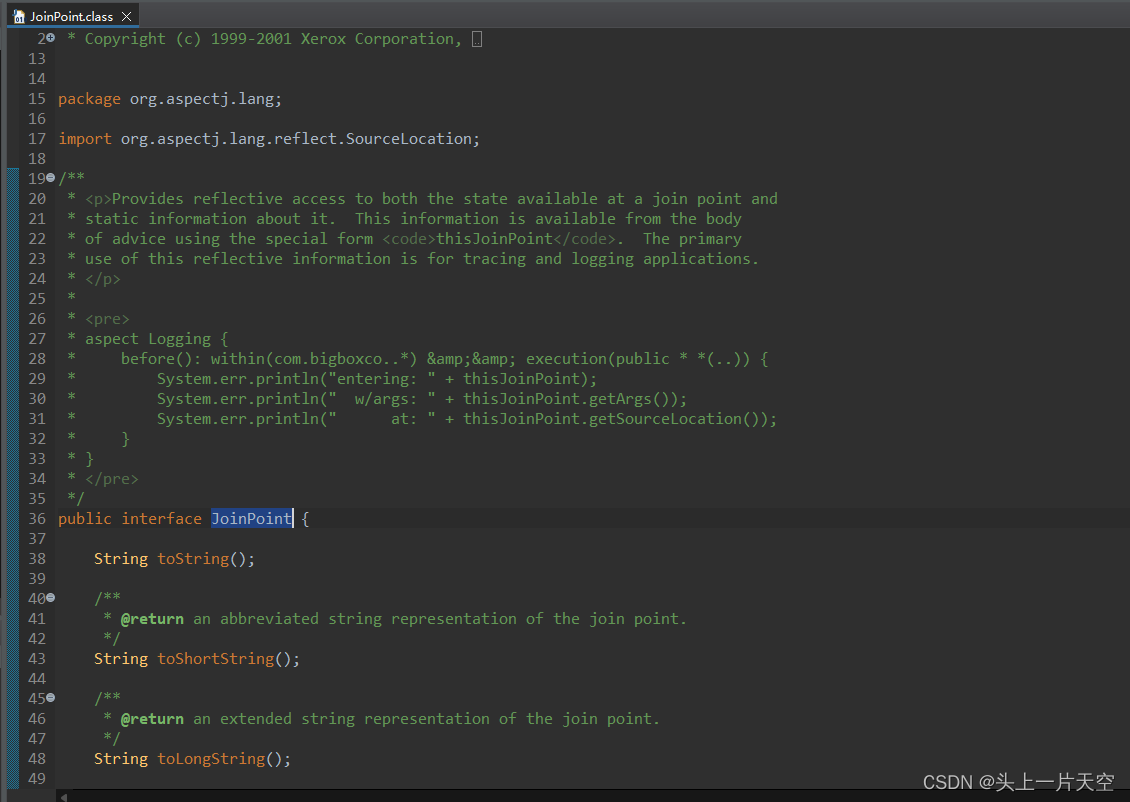Collapse the Javadoc comment at line 40
The height and width of the screenshot is (802, 1130).
tap(50, 597)
